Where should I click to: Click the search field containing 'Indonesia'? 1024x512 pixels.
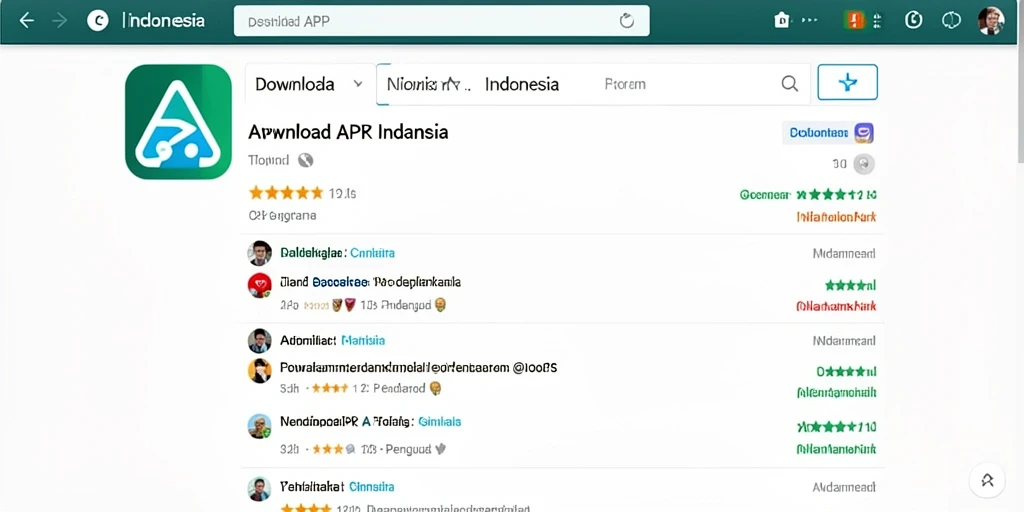tap(593, 84)
